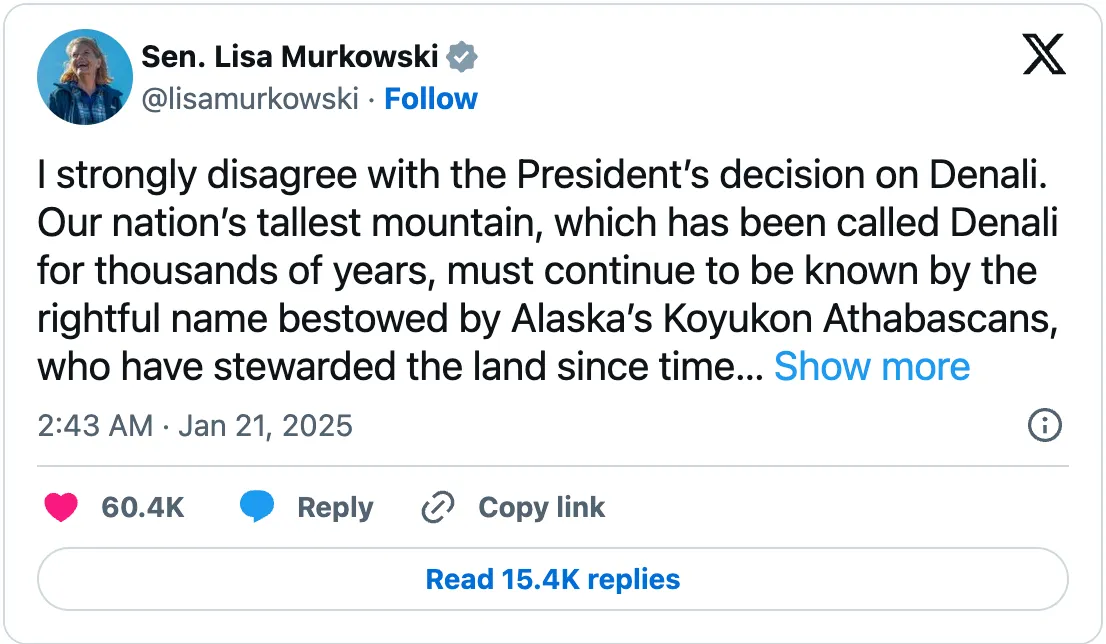Follow Lisa Murkowski's account

pyautogui.click(x=431, y=99)
